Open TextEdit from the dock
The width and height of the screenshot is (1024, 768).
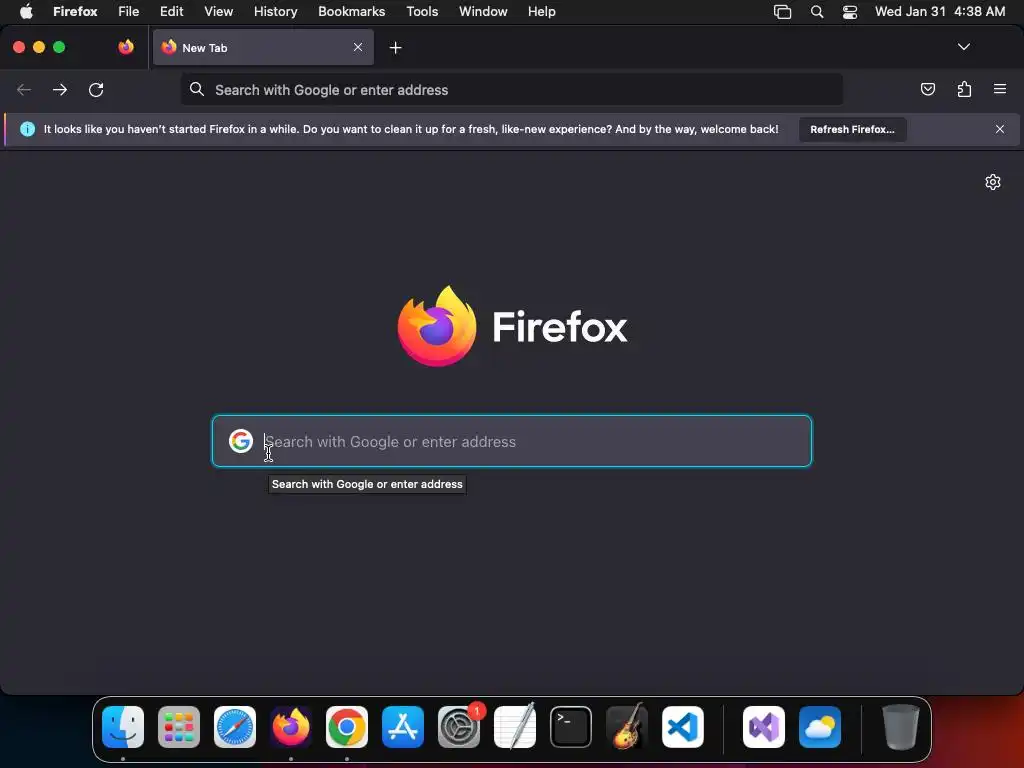[x=515, y=727]
